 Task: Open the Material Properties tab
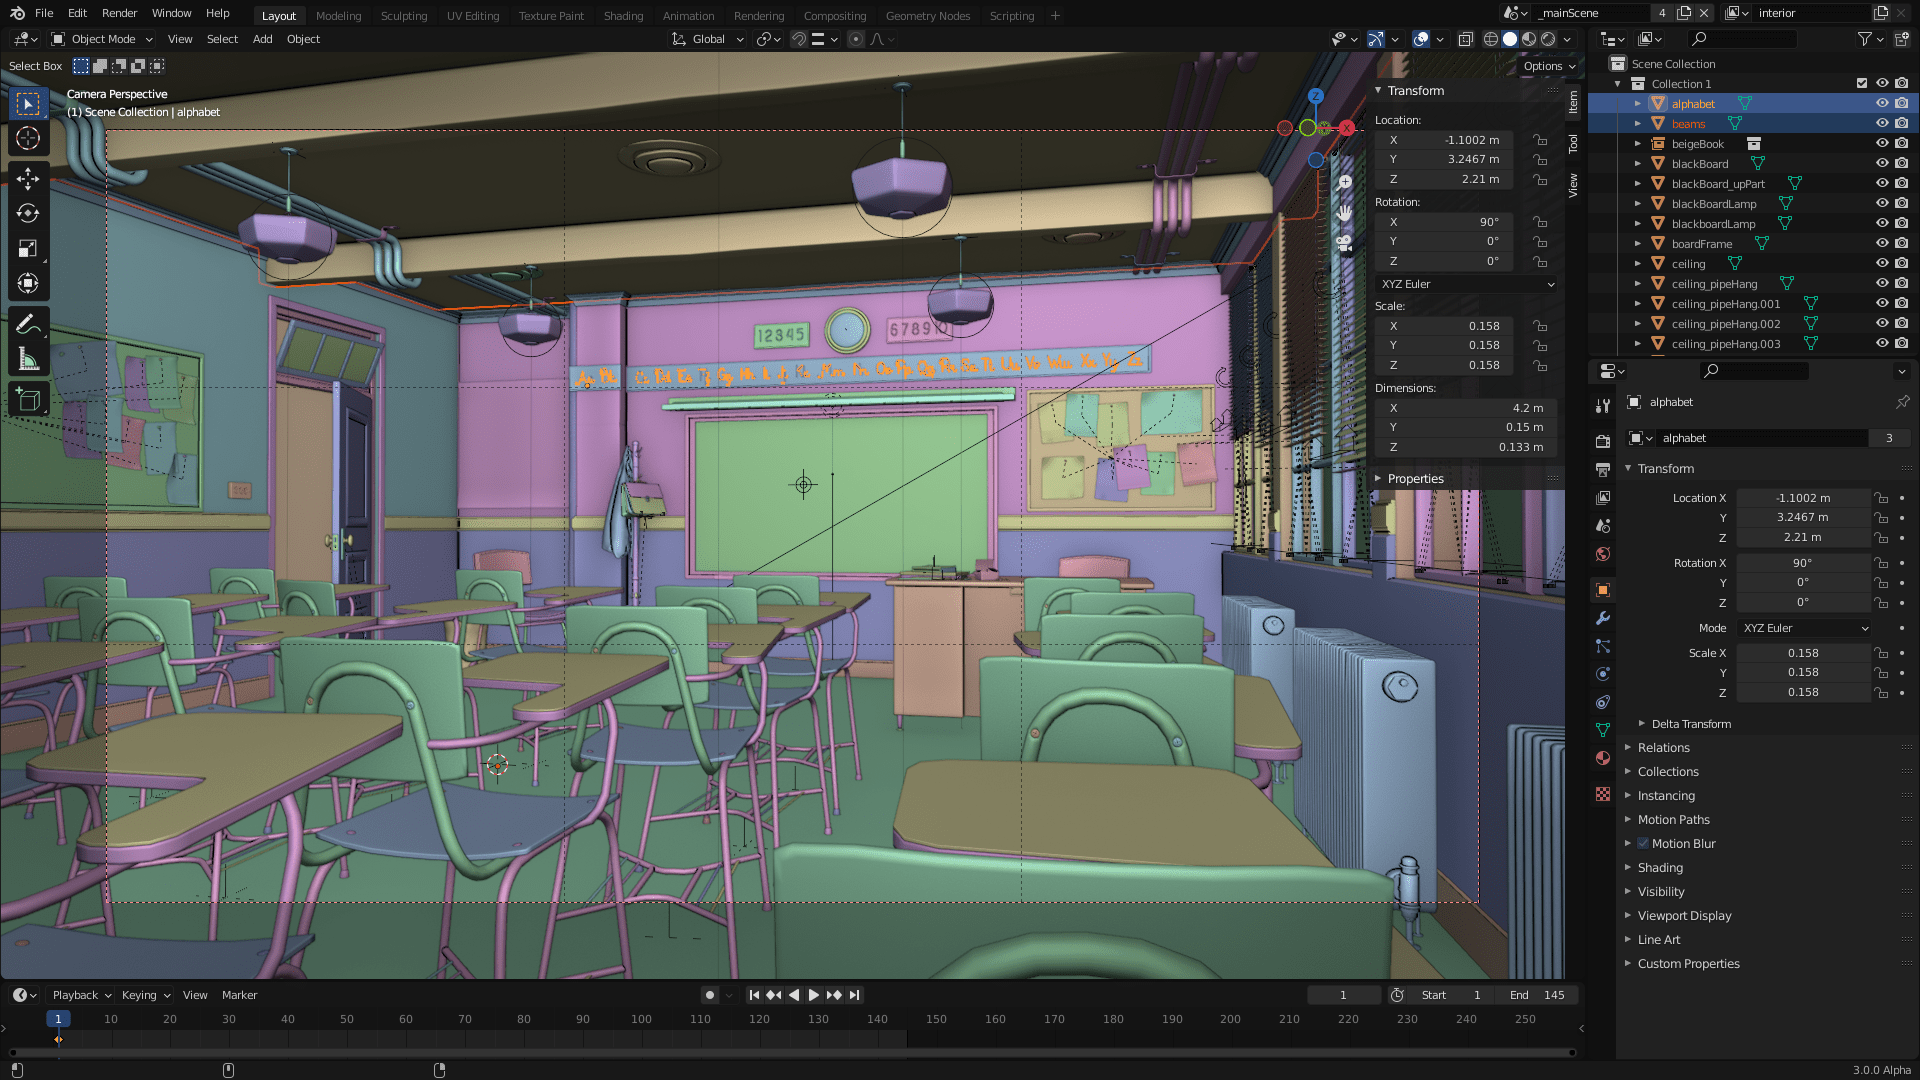tap(1603, 758)
